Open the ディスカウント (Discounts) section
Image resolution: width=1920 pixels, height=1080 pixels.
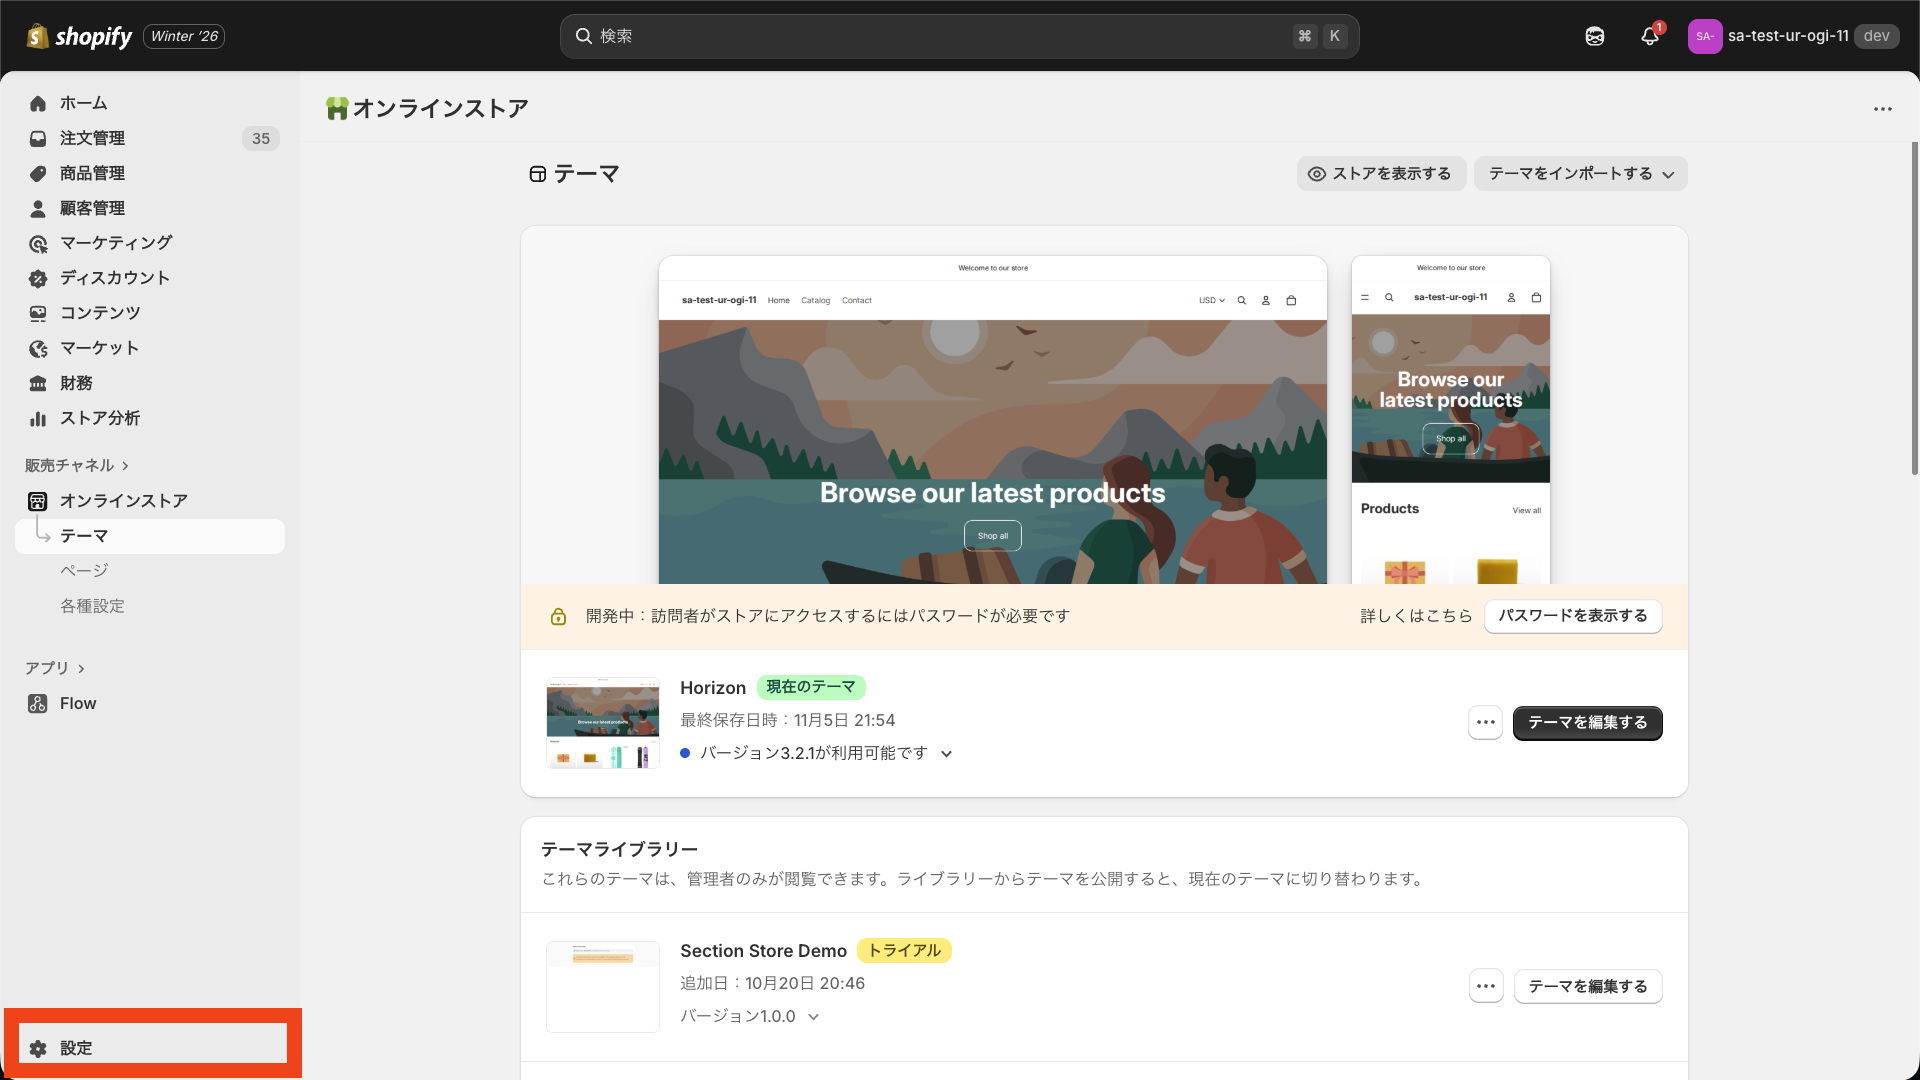coord(114,278)
